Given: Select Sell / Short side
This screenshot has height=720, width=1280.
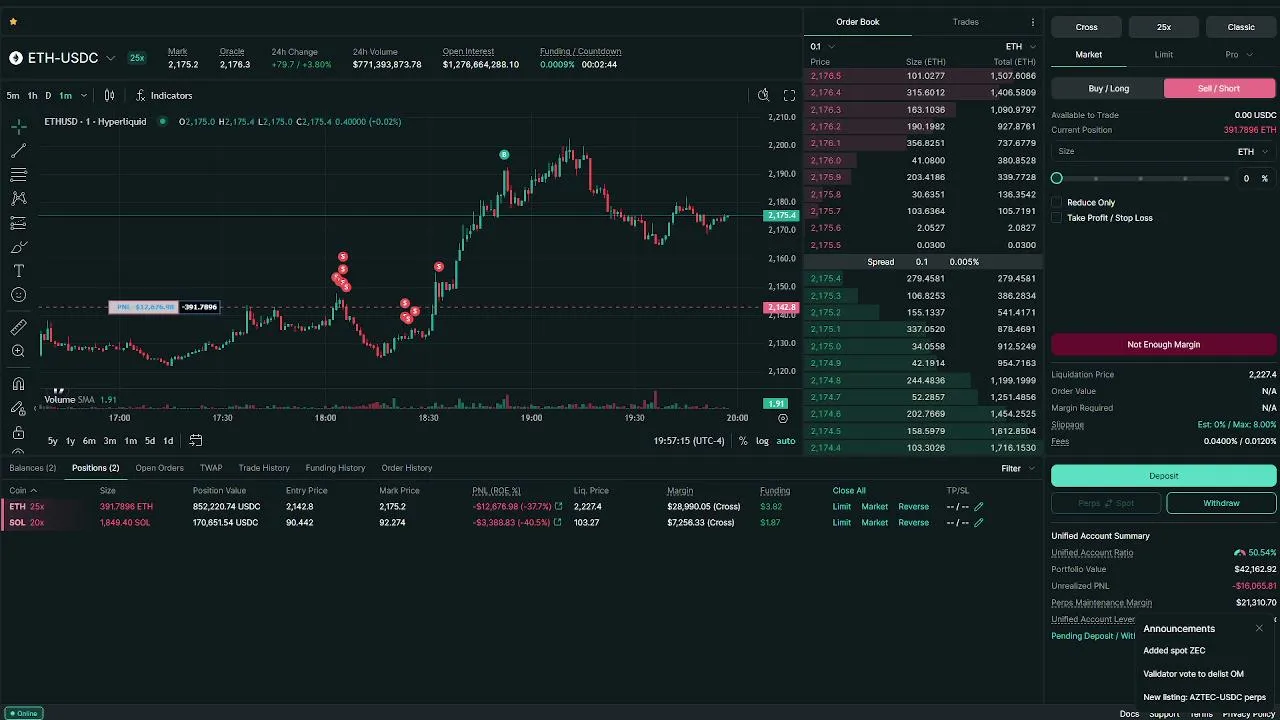Looking at the screenshot, I should pos(1220,88).
